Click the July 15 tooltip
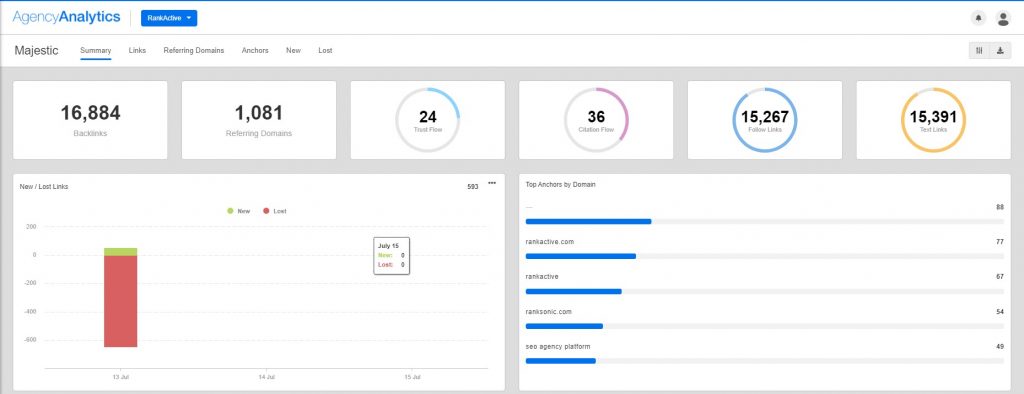Image resolution: width=1024 pixels, height=394 pixels. (392, 255)
